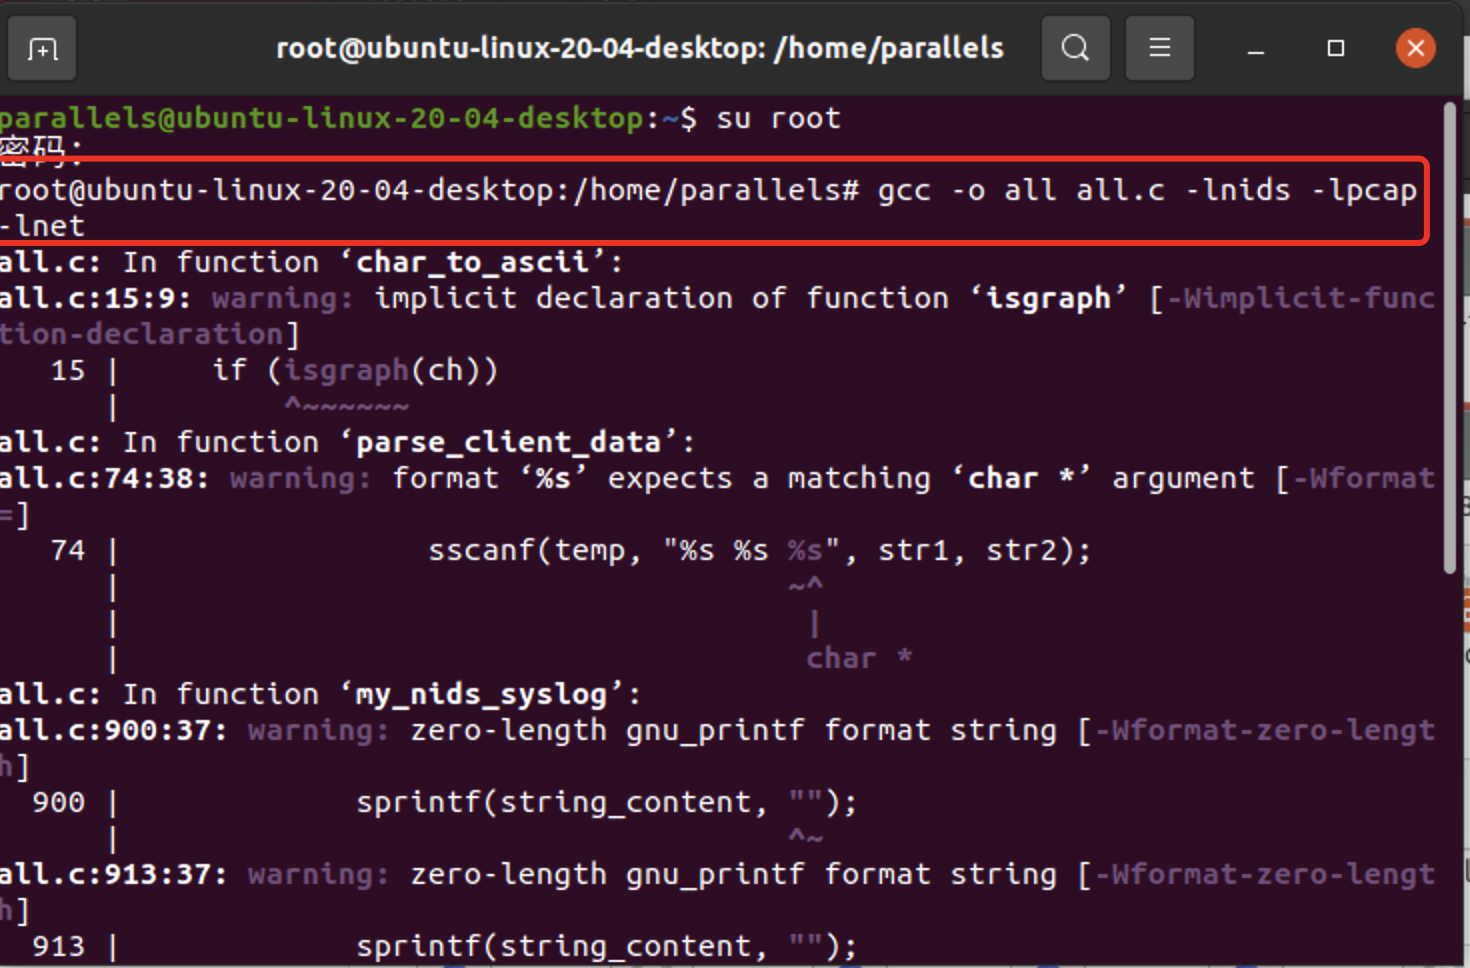Open a new terminal tab

tap(42, 48)
